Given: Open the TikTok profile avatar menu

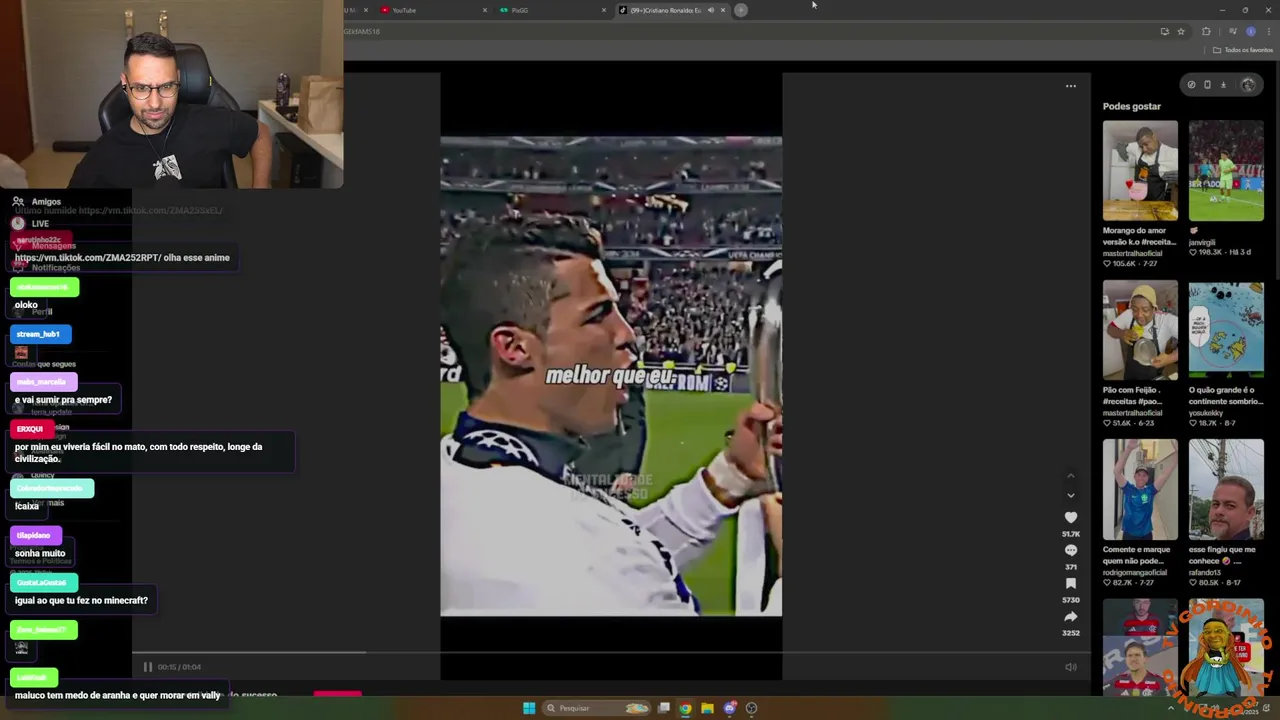Looking at the screenshot, I should pos(1247,85).
